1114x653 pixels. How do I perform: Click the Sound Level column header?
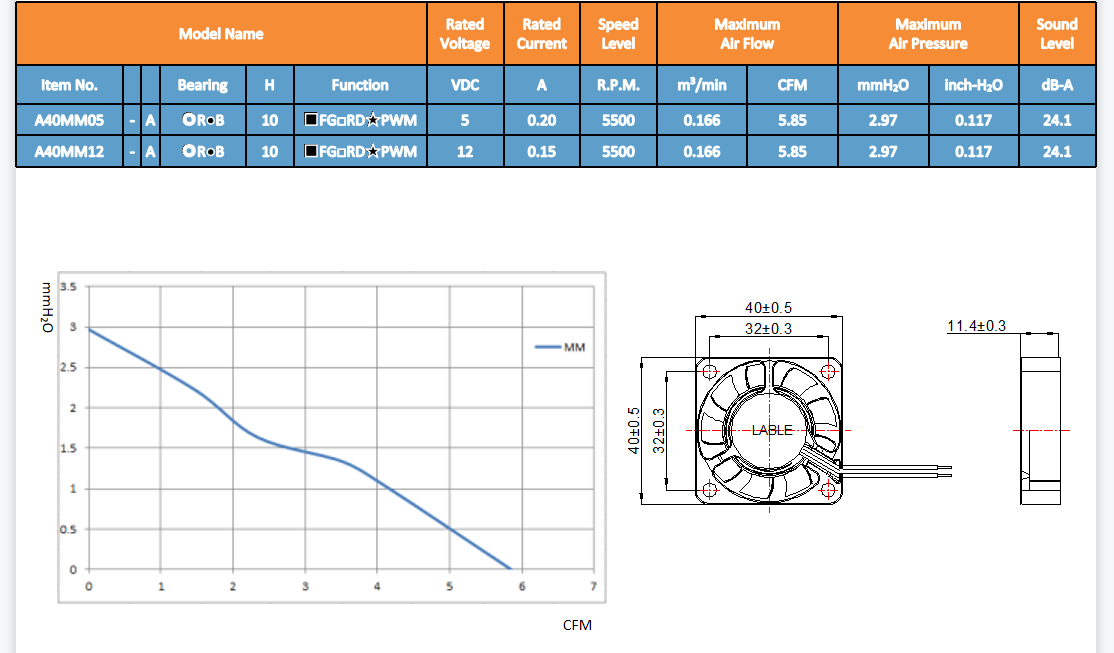(1056, 34)
